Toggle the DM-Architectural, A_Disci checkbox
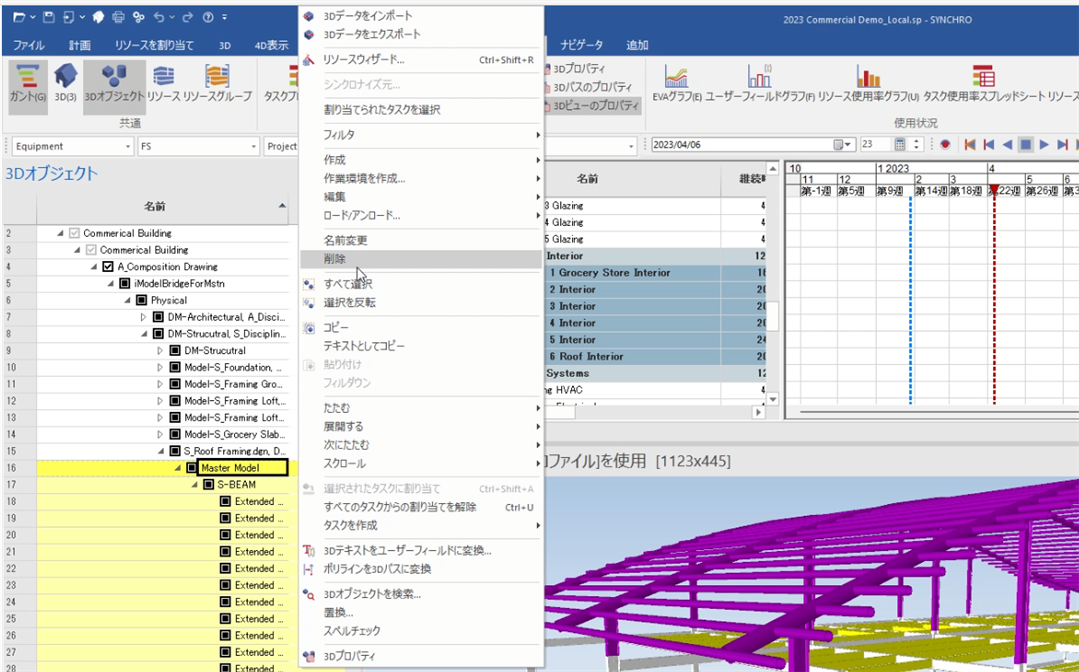 158,317
